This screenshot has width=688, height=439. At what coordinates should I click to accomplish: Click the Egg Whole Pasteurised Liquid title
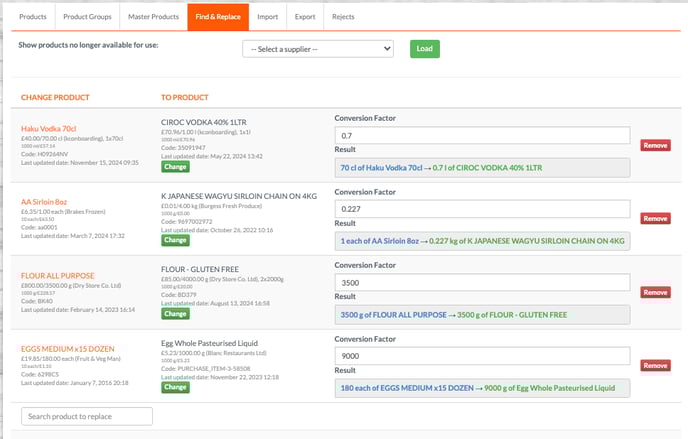209,343
